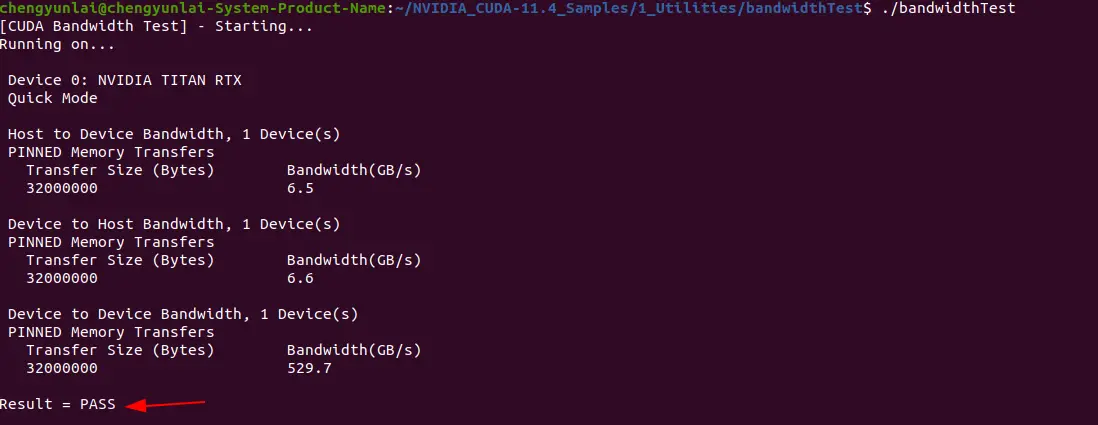
Task: Click the "[CUDA Bandwidth Test] - Starting..." line
Action: coord(156,26)
